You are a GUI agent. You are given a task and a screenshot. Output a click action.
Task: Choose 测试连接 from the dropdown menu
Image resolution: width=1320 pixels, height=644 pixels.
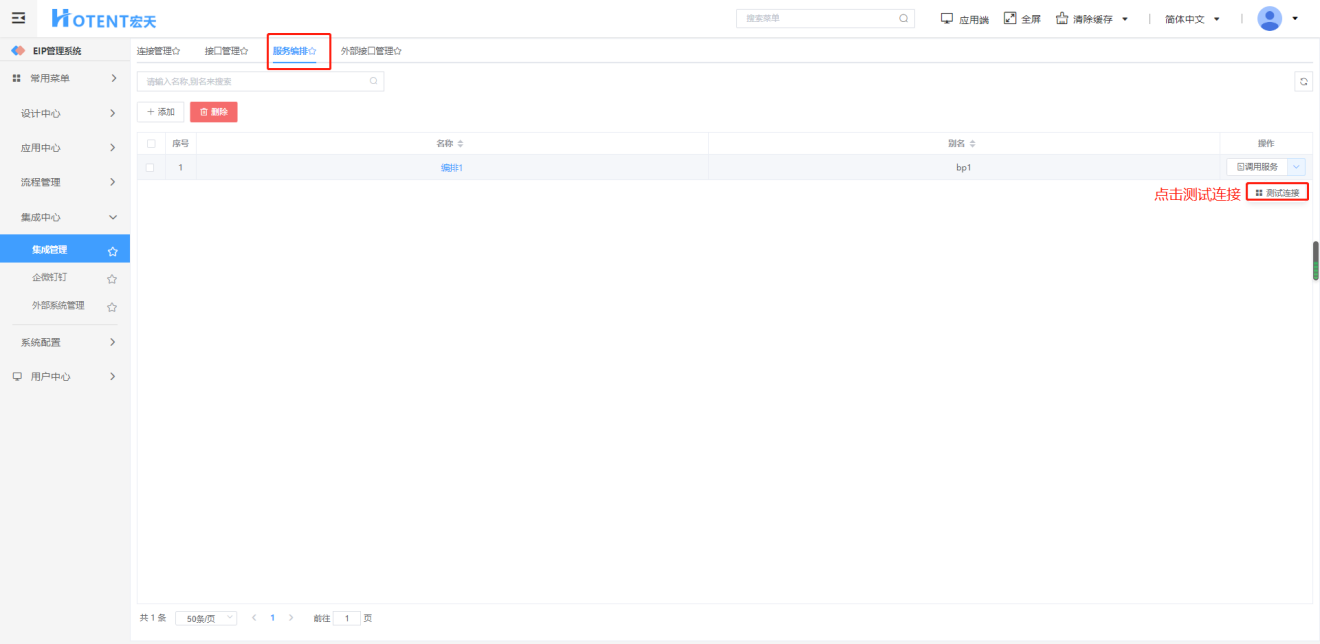pos(1277,193)
